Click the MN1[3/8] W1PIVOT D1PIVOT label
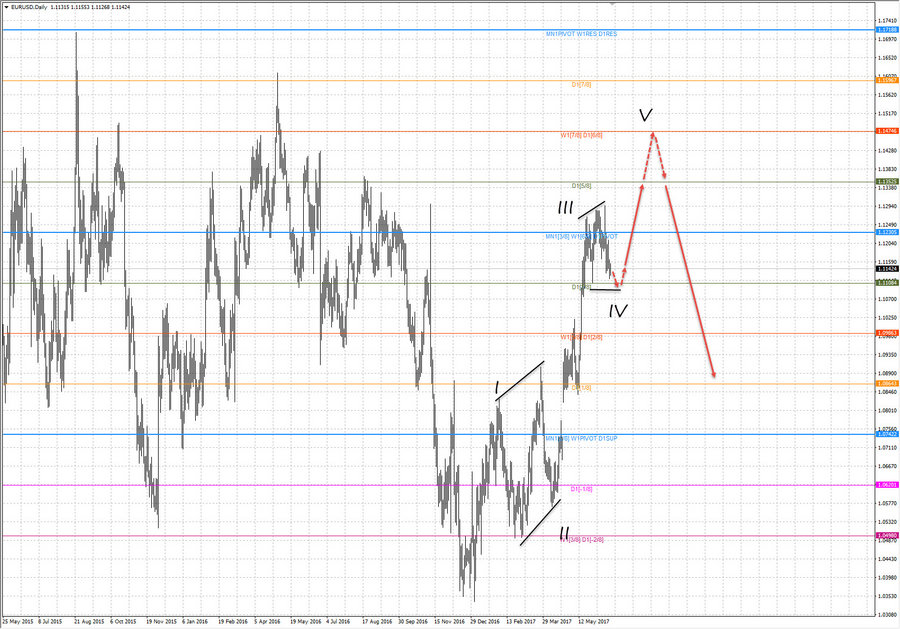The image size is (900, 629). pos(580,237)
